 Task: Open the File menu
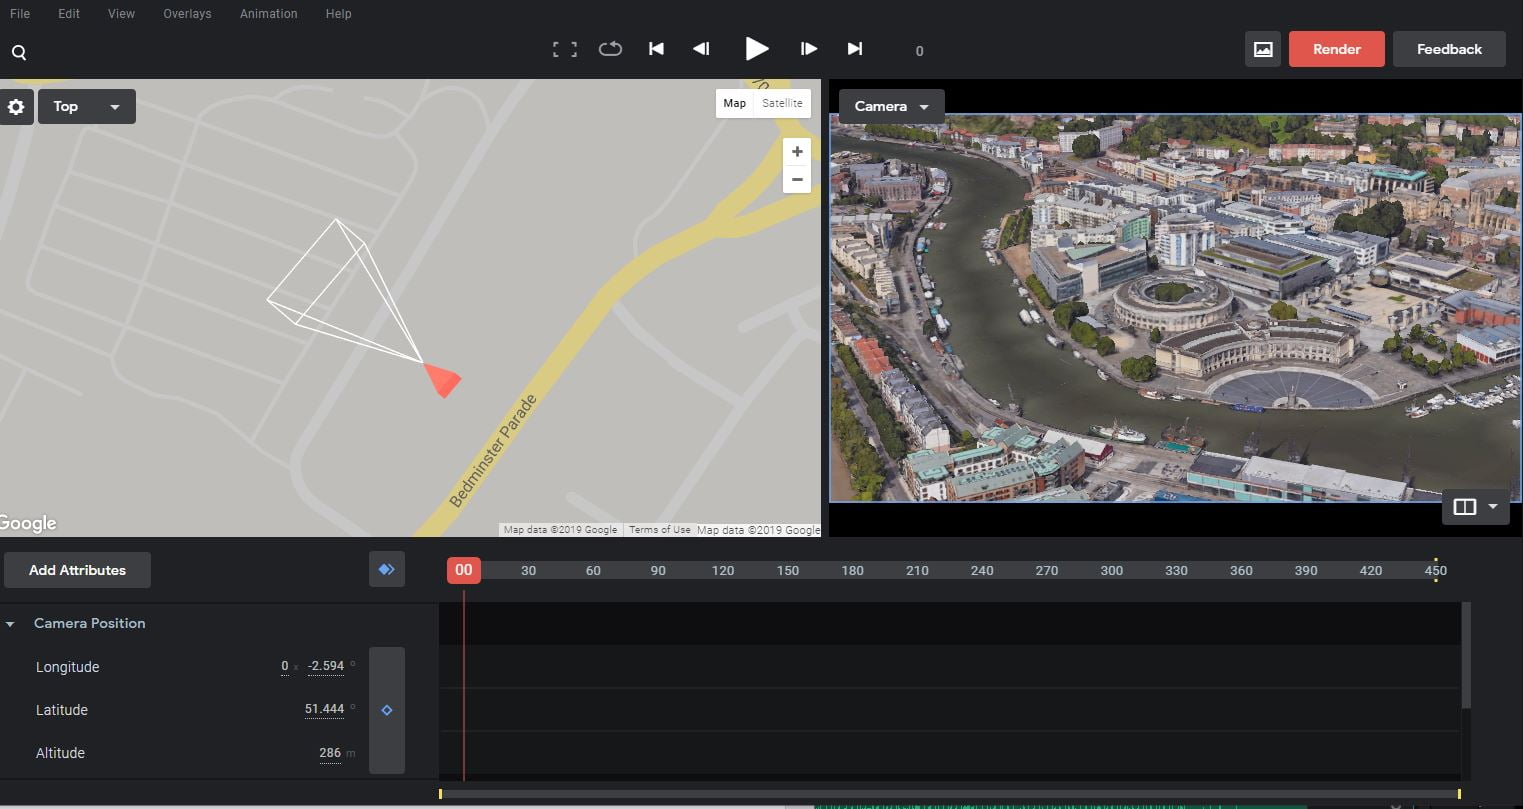pos(20,14)
